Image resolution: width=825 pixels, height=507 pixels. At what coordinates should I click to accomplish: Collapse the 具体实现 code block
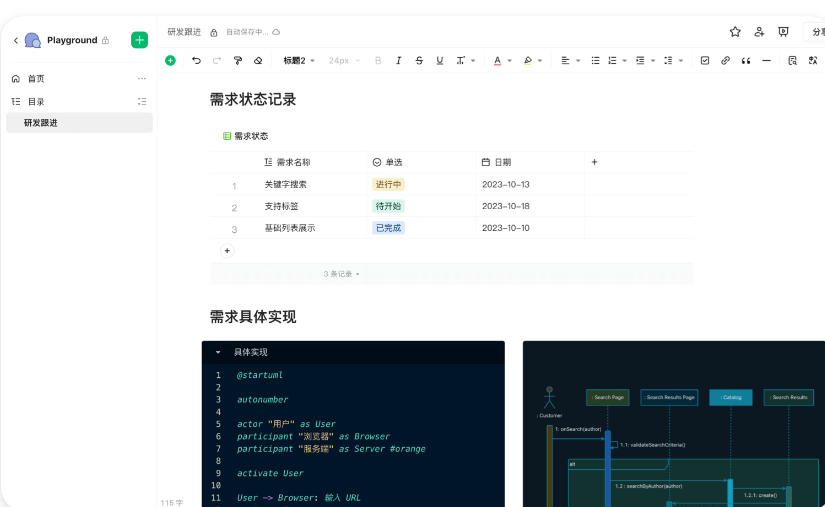pos(218,352)
